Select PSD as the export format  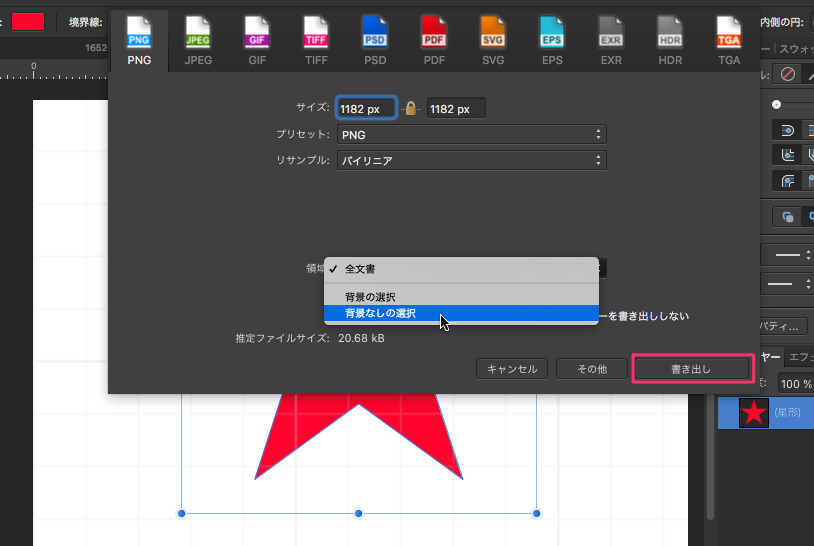point(375,41)
